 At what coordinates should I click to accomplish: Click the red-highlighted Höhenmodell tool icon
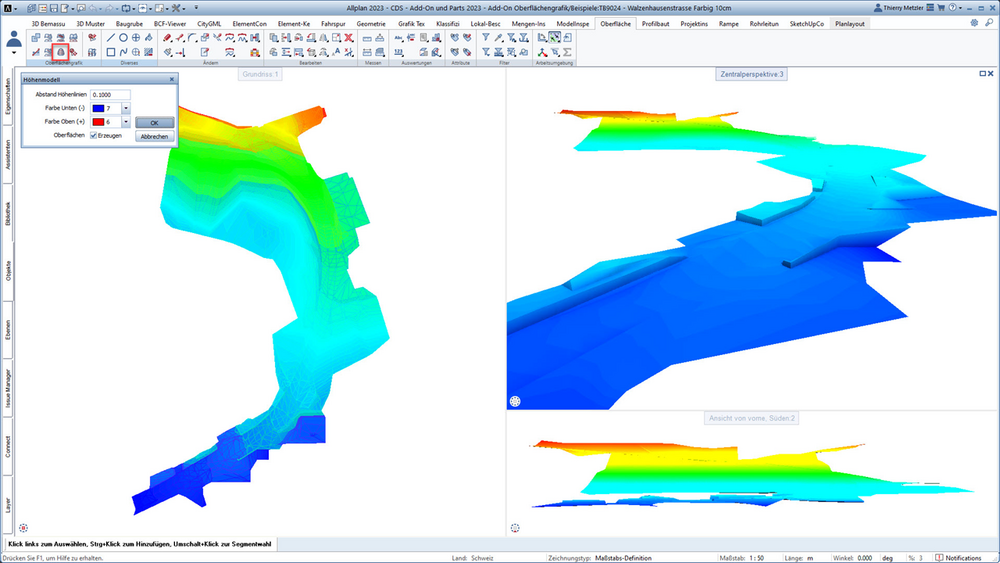coord(61,52)
